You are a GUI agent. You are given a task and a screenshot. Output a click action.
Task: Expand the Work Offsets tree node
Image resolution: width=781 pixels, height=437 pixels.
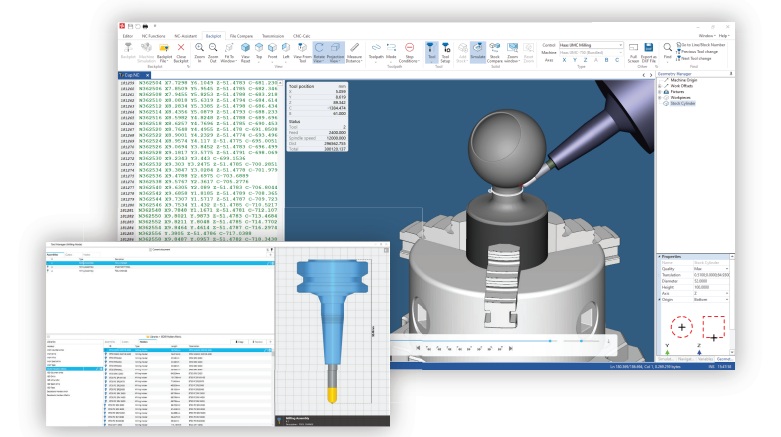pos(660,86)
